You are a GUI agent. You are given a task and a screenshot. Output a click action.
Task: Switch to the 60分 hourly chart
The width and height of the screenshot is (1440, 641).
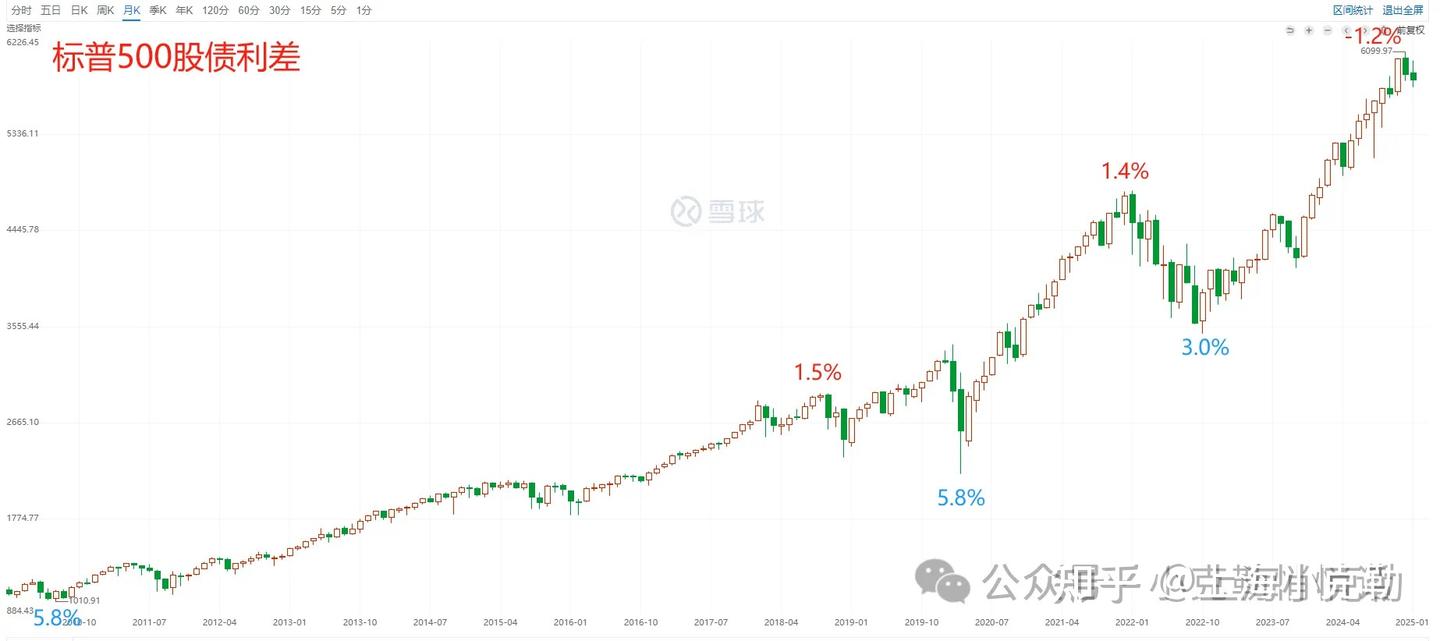248,10
